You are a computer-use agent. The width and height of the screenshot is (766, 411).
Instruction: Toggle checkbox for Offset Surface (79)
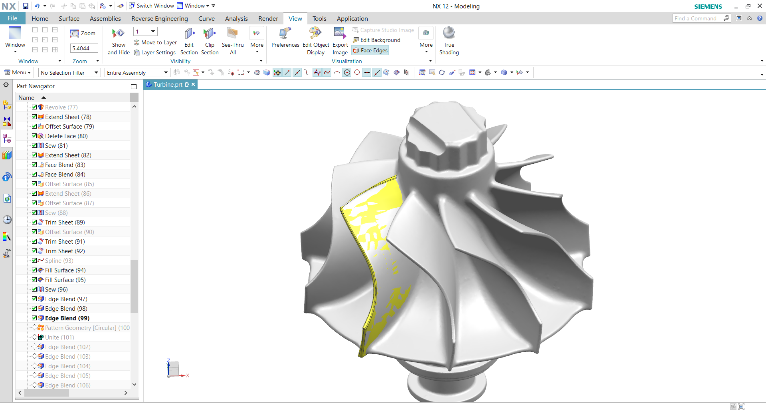click(x=35, y=127)
